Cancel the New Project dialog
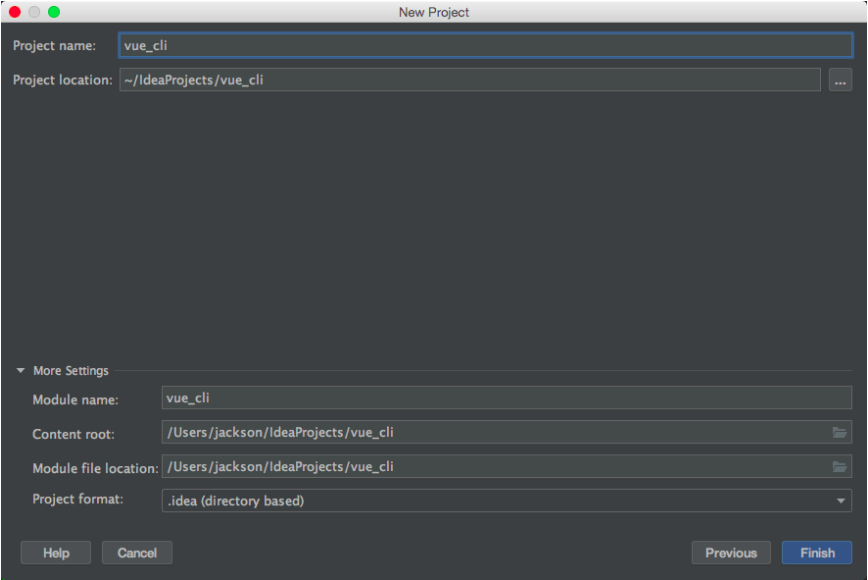 click(137, 553)
